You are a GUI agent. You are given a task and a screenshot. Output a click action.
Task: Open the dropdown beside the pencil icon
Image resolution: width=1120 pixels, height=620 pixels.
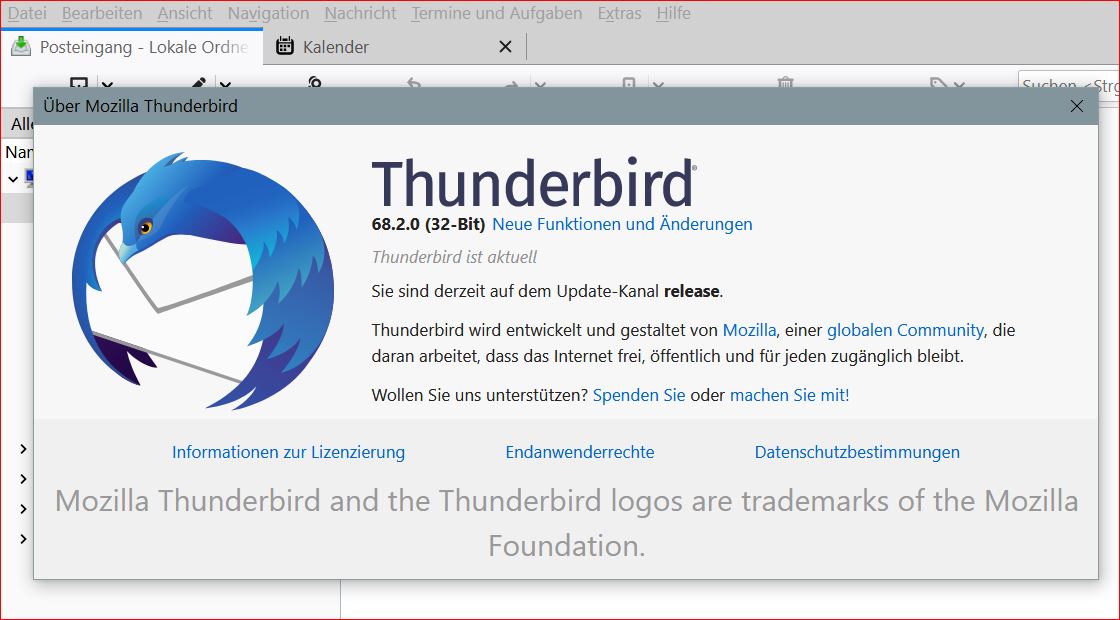[225, 84]
